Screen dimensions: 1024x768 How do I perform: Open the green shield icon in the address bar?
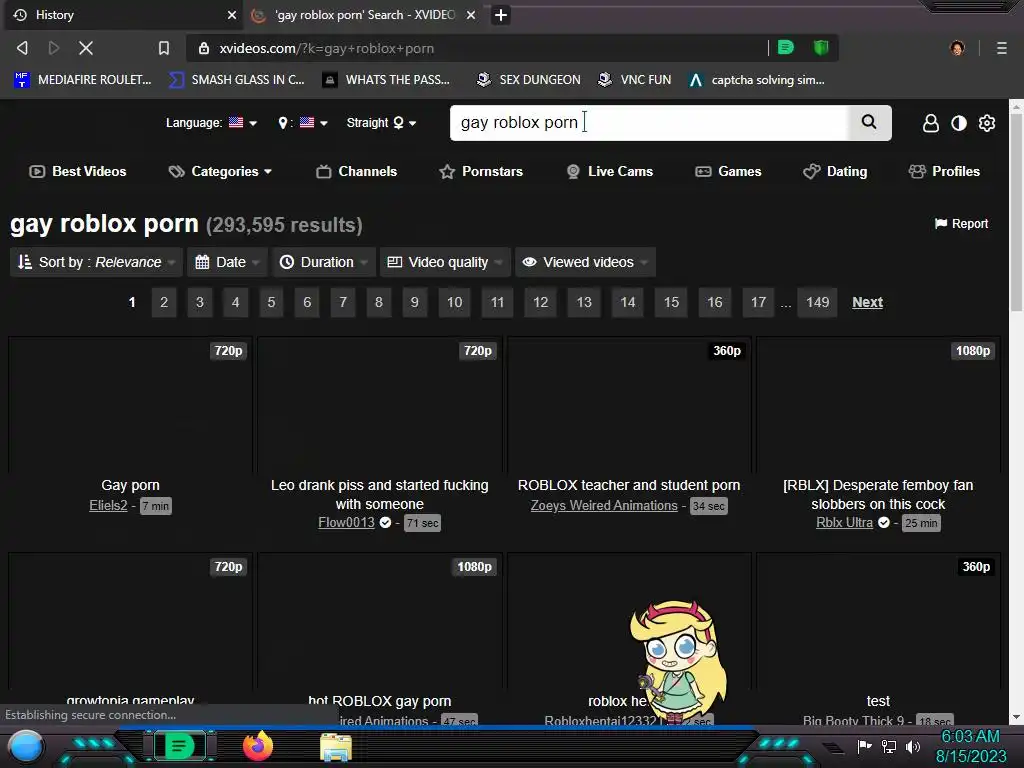coord(821,48)
